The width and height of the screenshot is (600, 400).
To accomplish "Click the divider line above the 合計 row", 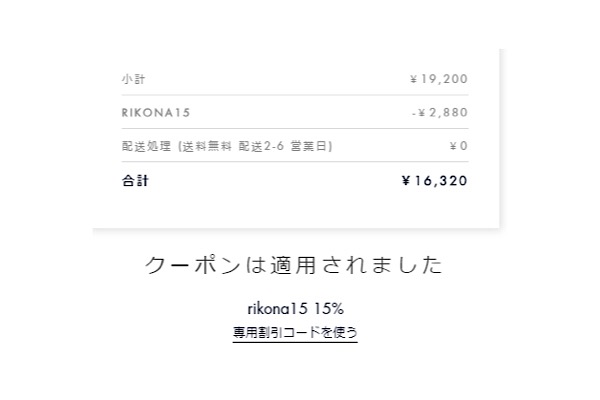I will pos(295,162).
